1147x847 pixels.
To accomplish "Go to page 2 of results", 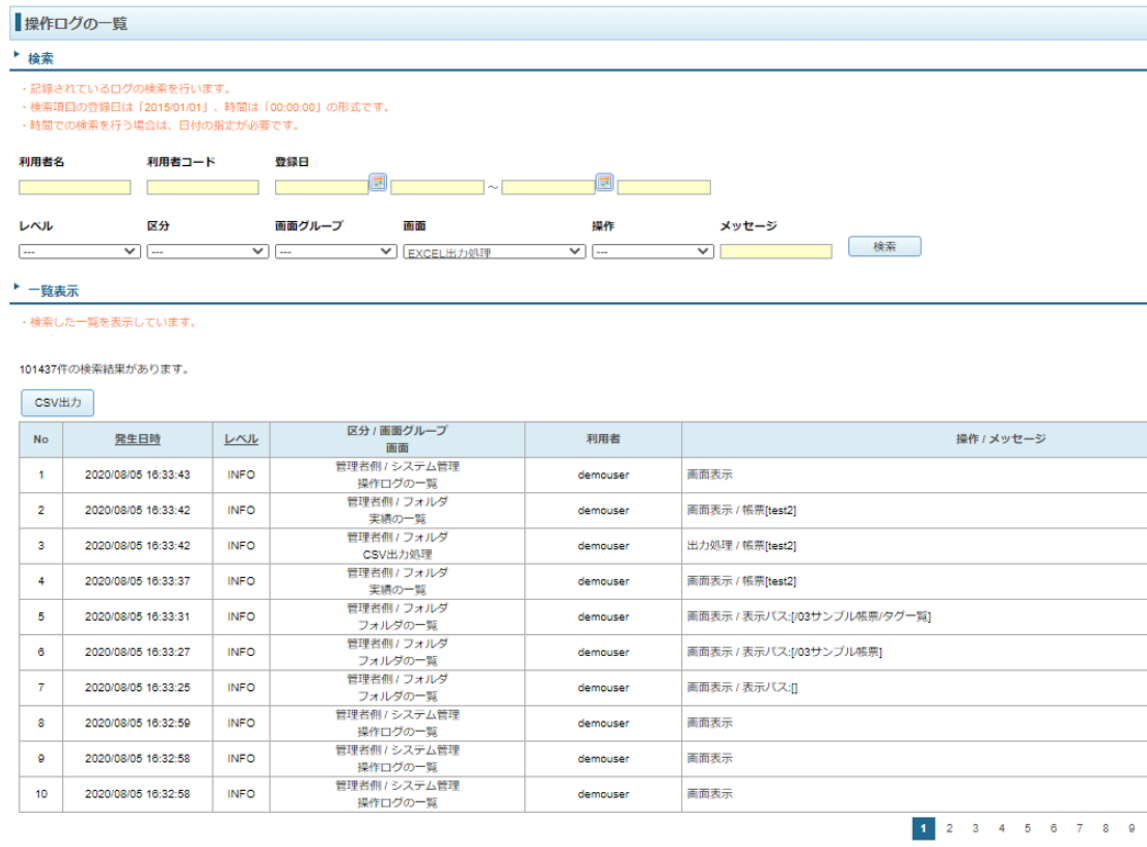I will click(x=949, y=828).
